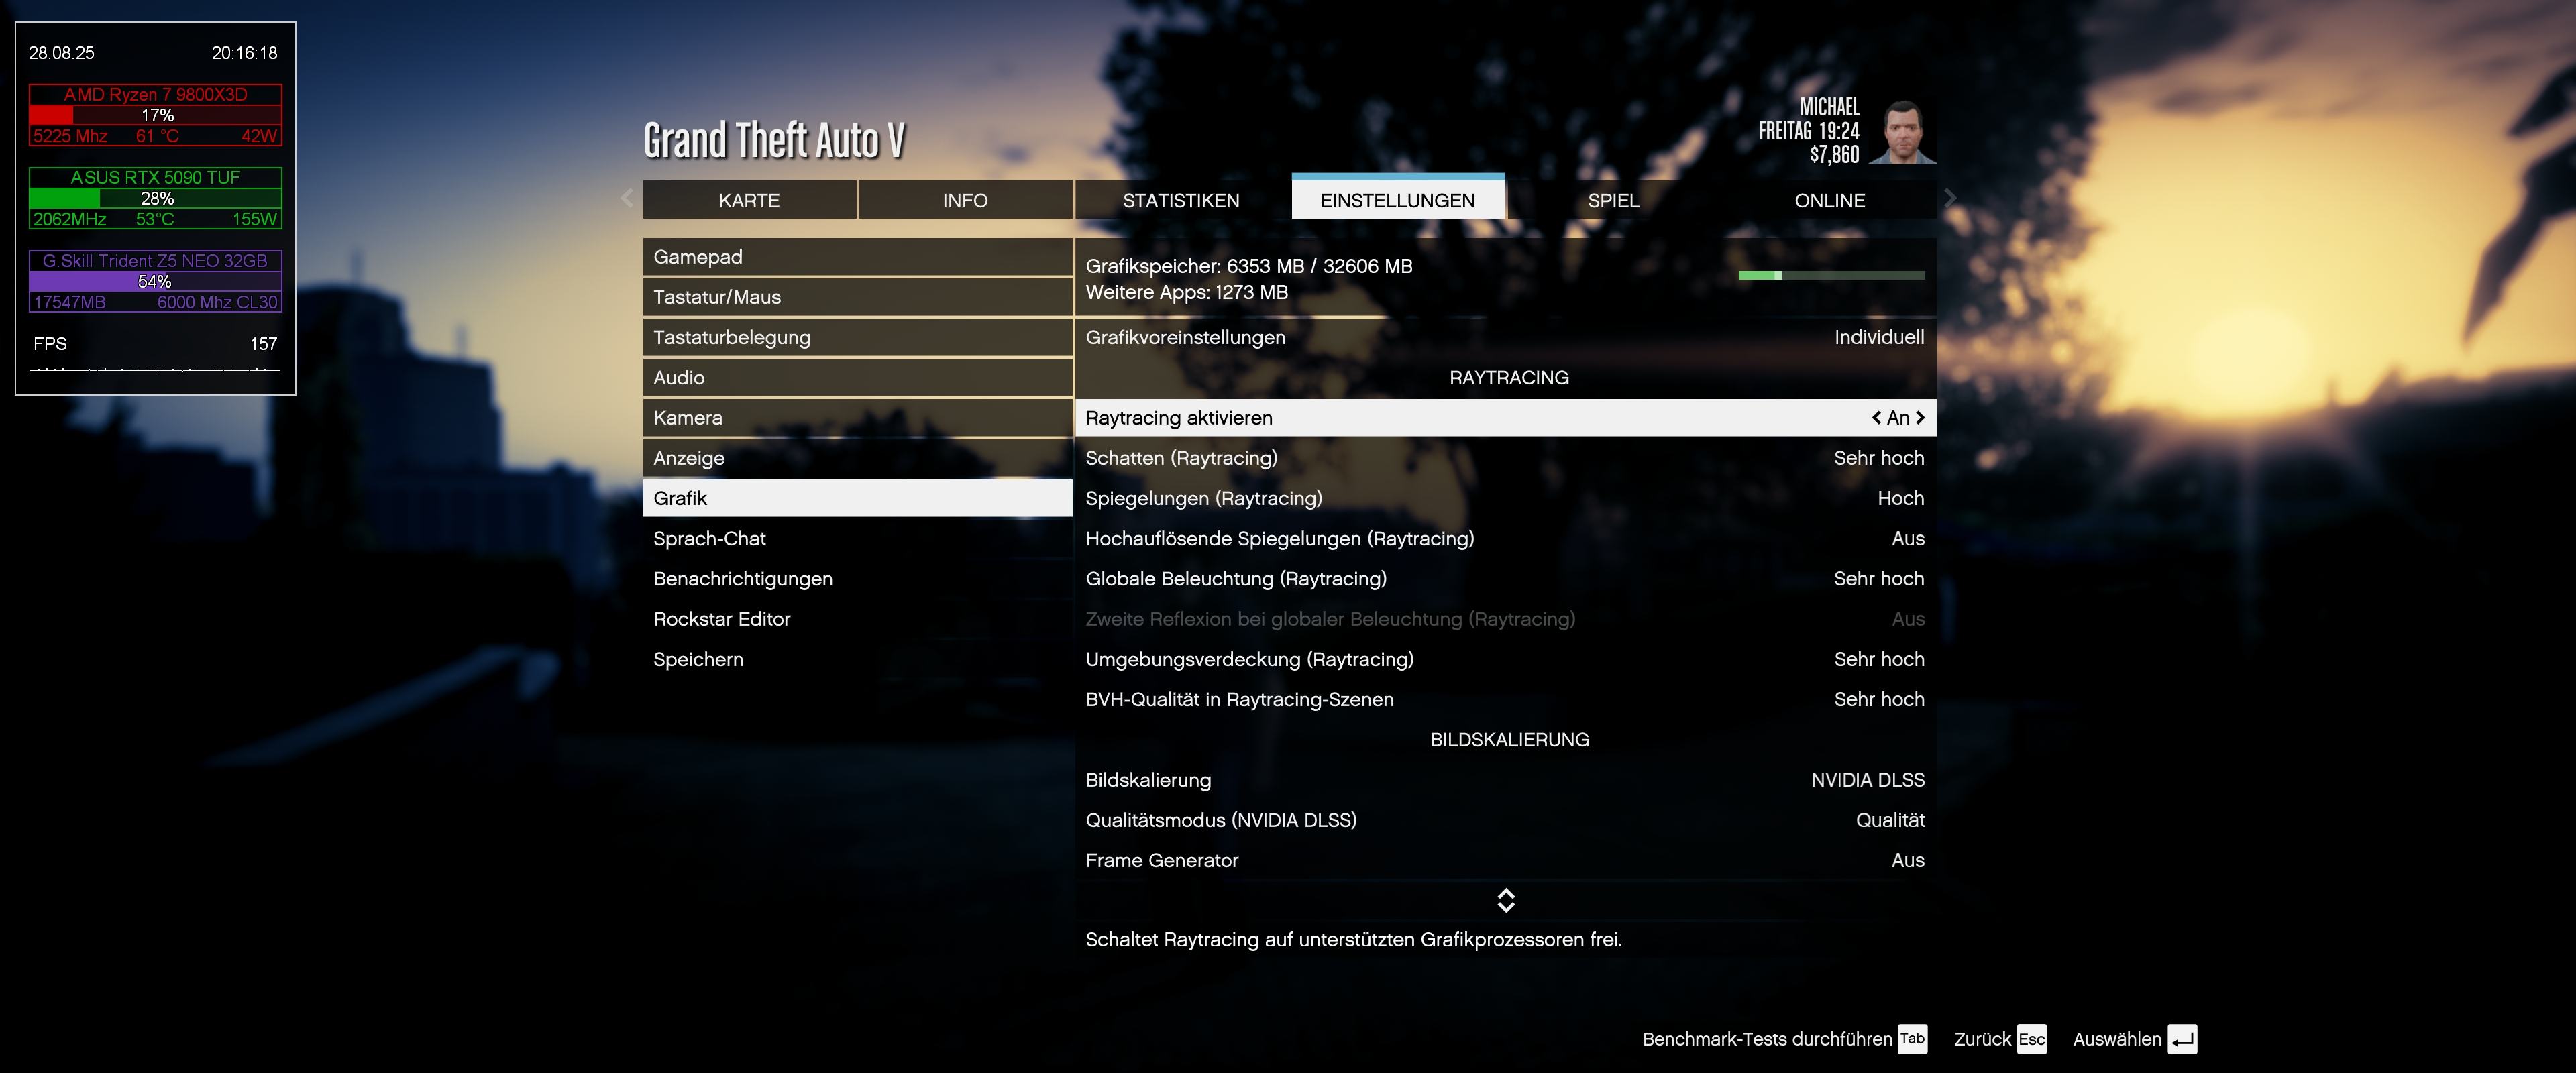Click the tab bar left scroll arrow

[x=627, y=198]
